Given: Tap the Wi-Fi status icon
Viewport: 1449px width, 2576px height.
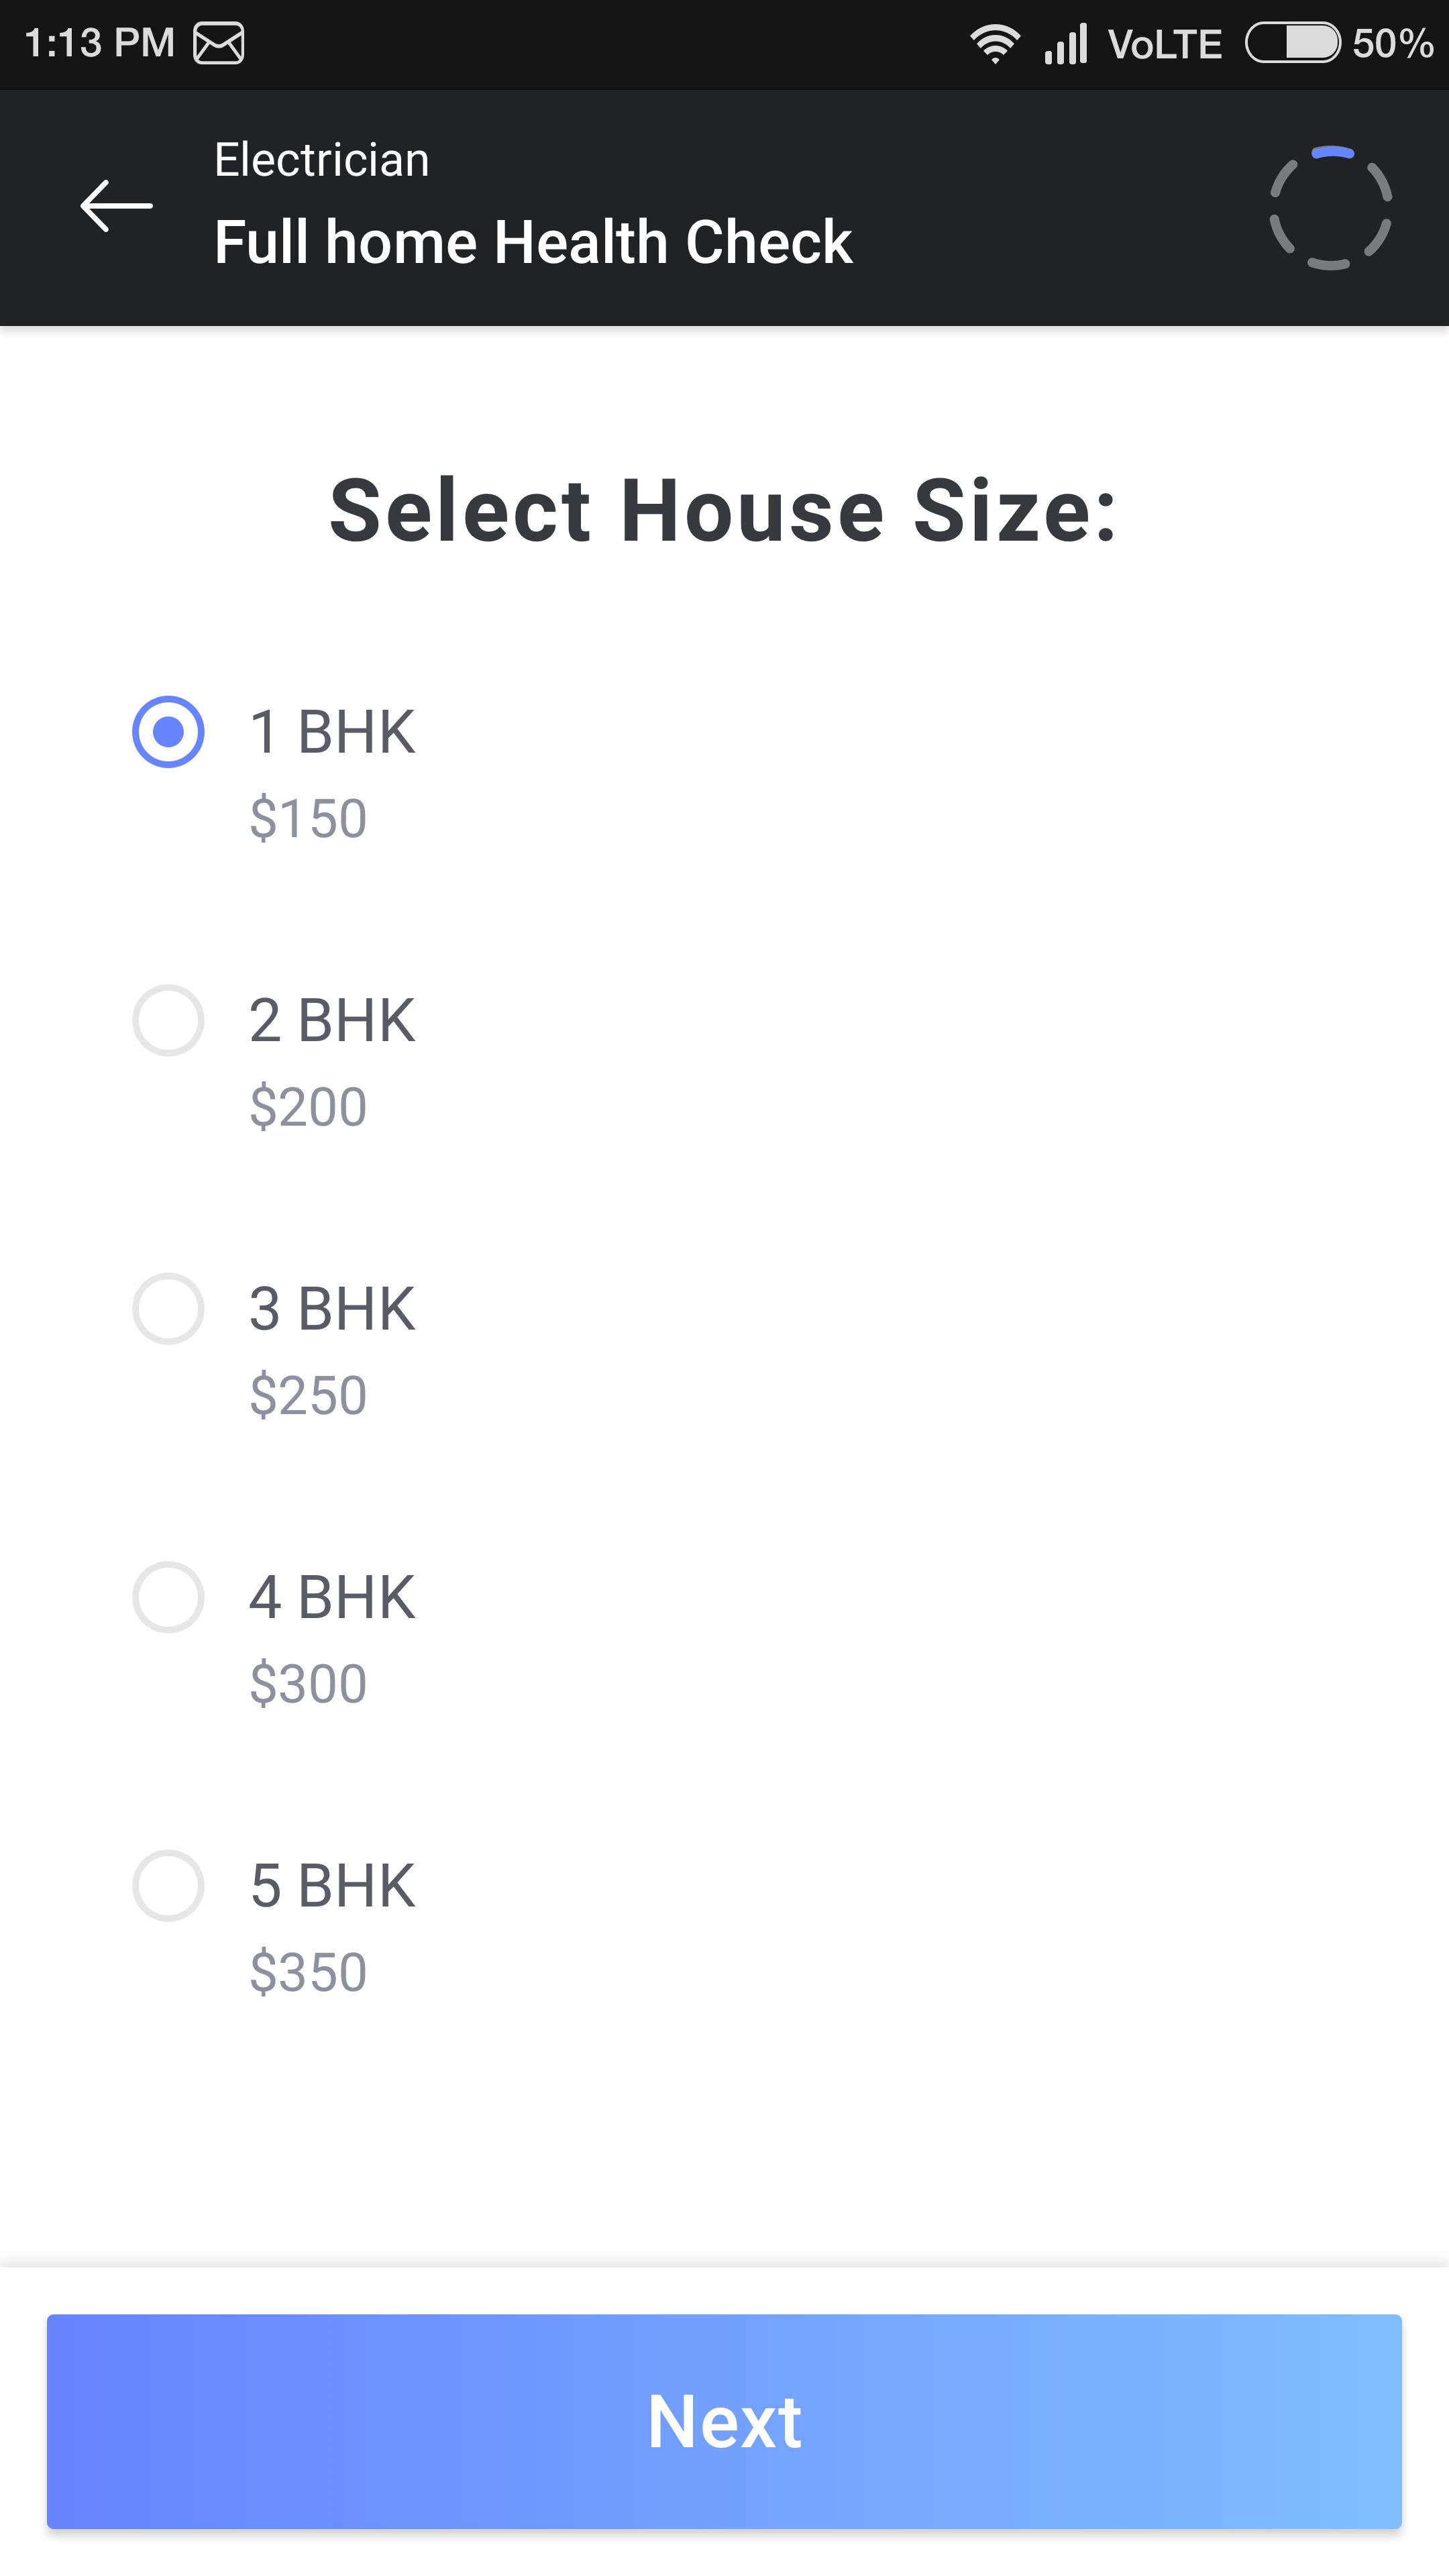Looking at the screenshot, I should (994, 44).
